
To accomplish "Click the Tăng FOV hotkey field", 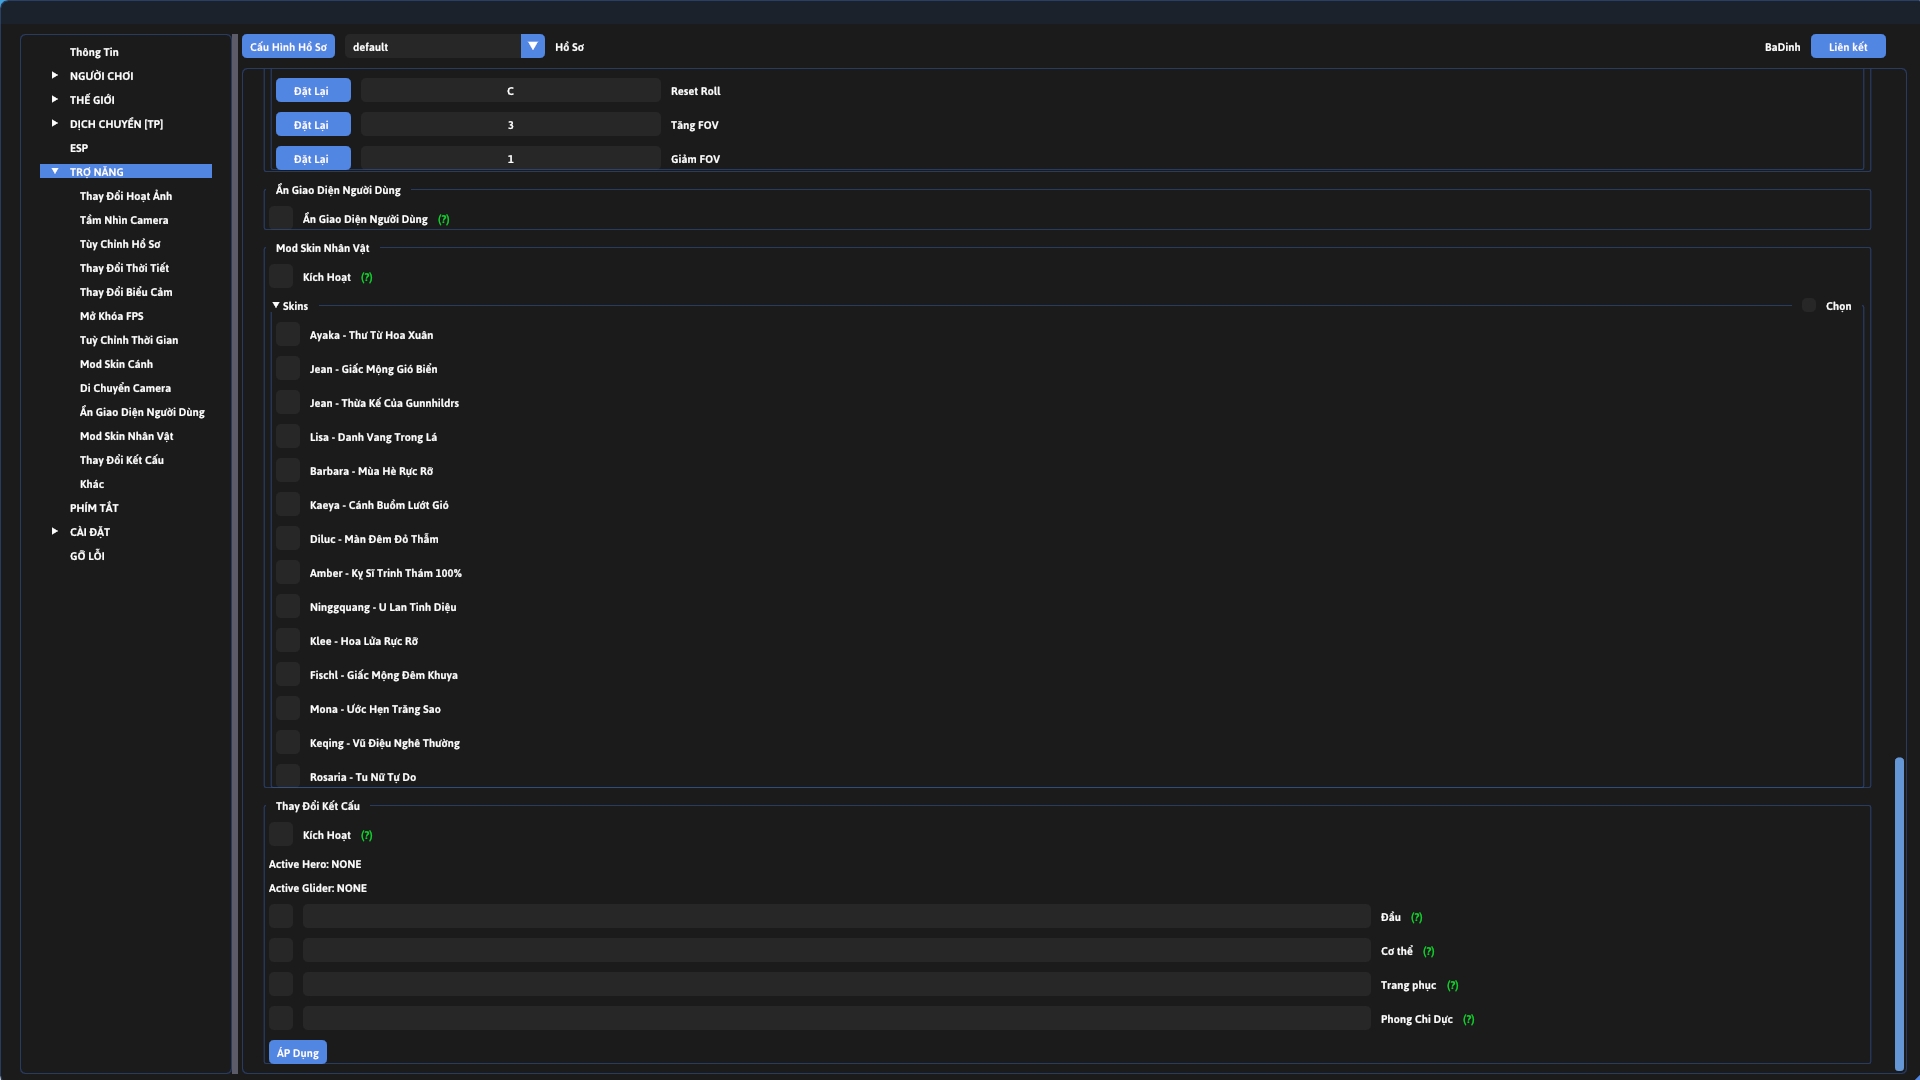I will pos(510,125).
